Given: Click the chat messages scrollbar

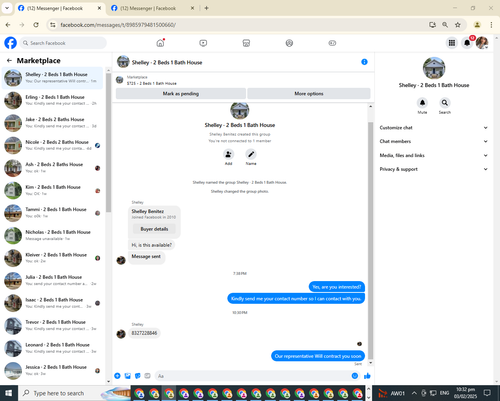Looking at the screenshot, I should click(370, 241).
